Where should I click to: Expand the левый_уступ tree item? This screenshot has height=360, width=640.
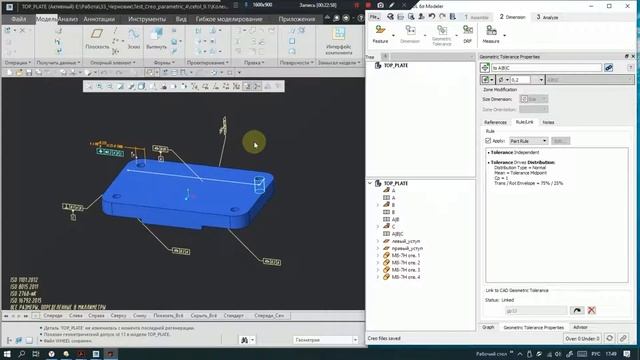(378, 241)
